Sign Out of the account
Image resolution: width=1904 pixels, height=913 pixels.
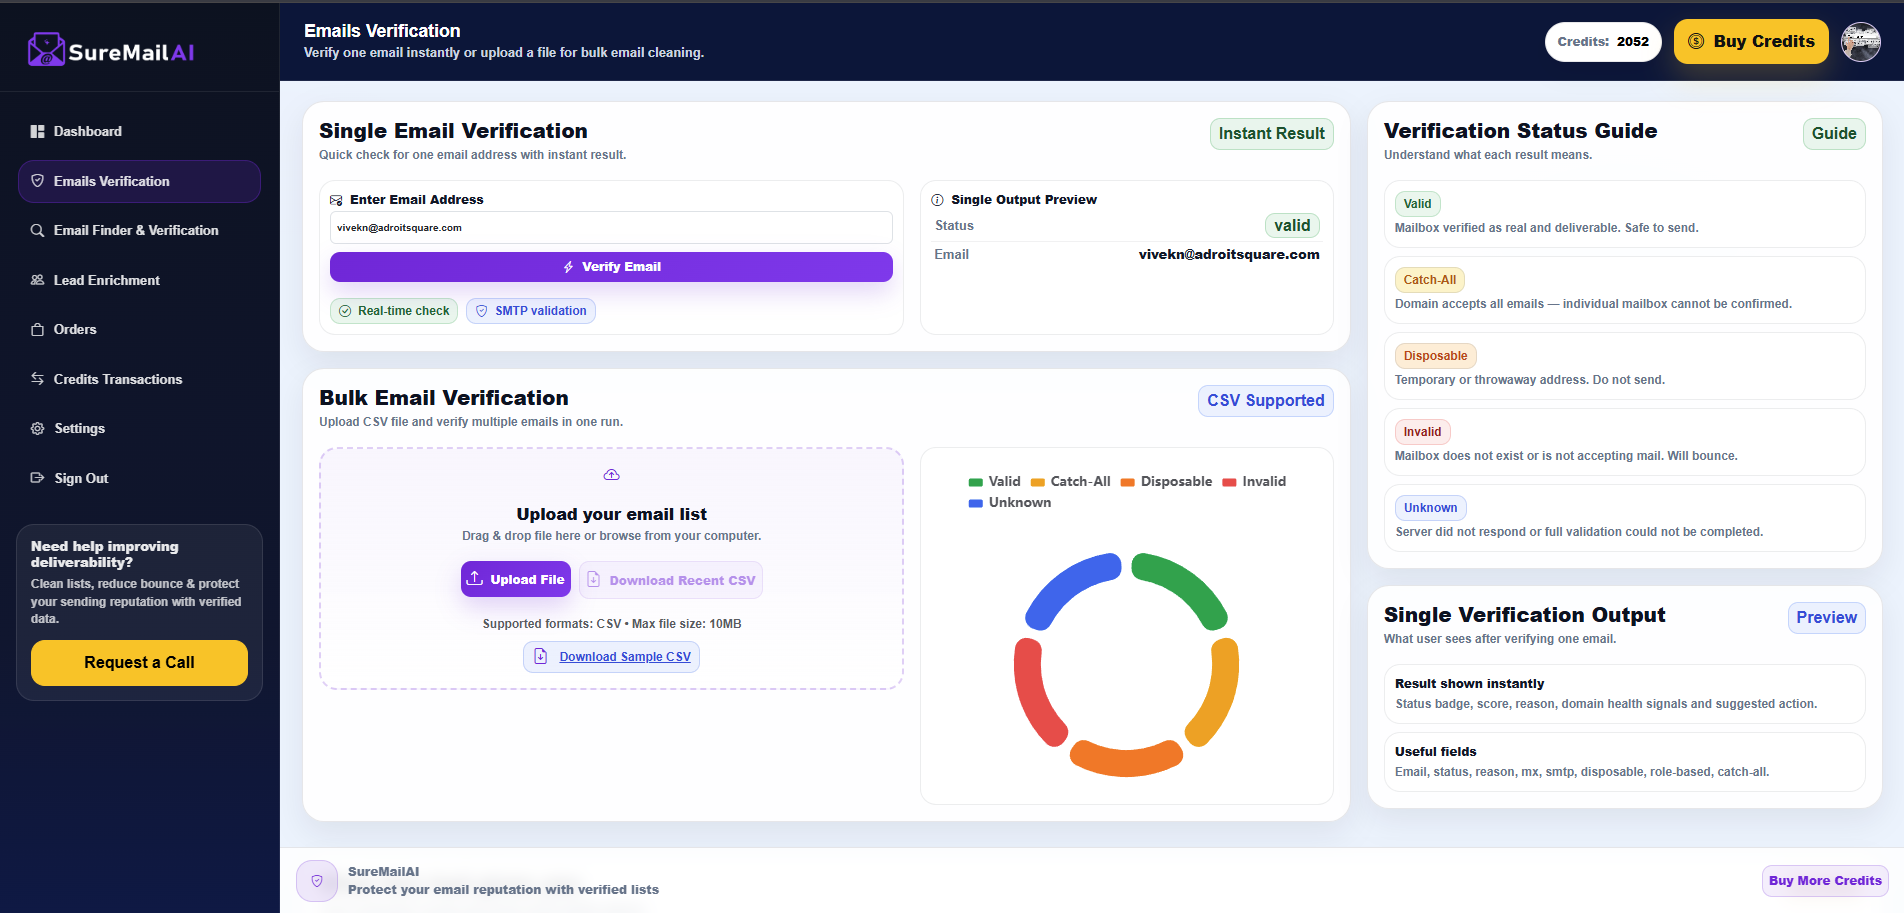pyautogui.click(x=139, y=478)
